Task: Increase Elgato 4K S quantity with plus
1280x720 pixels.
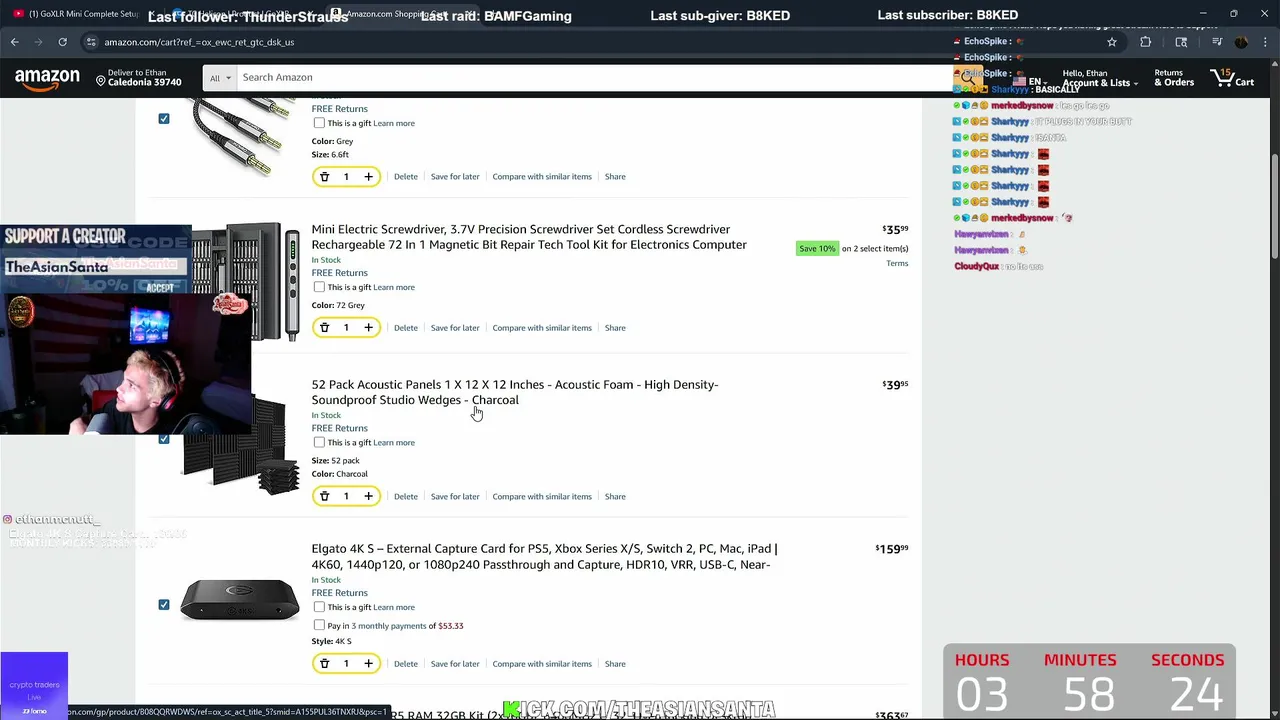Action: pos(368,664)
